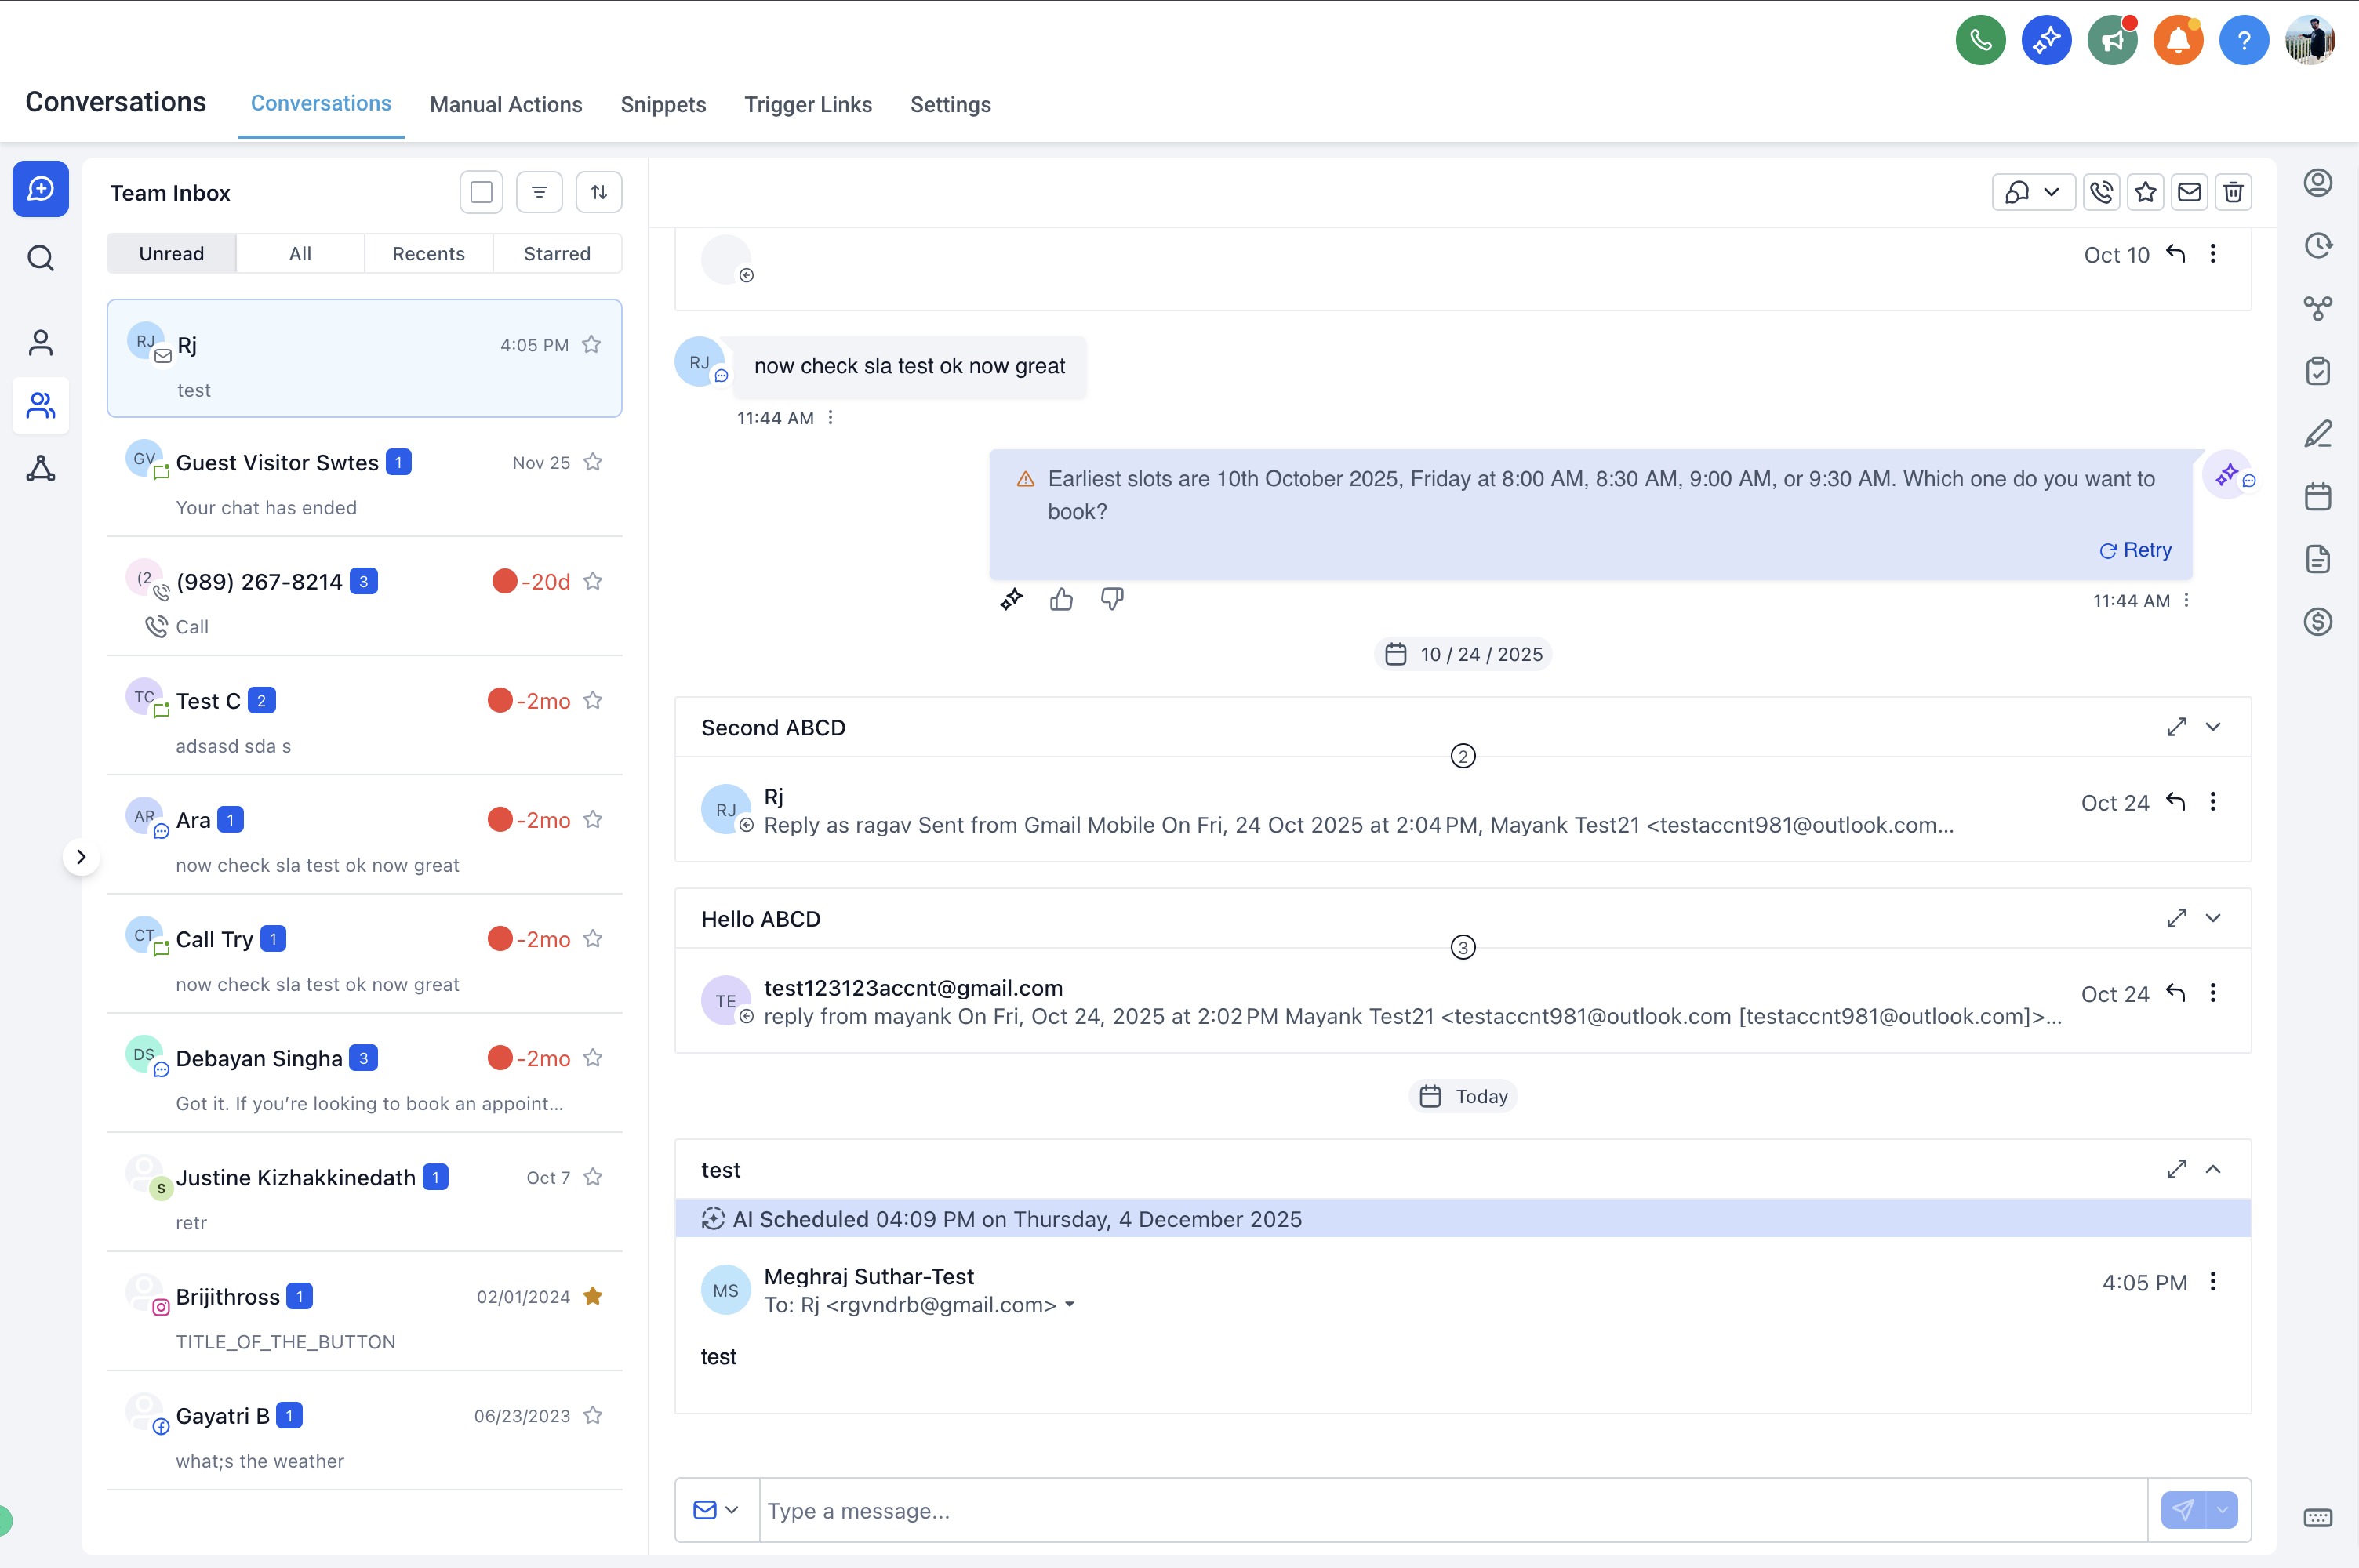This screenshot has width=2359, height=1568.
Task: Star the Guest Visitor Swtes conversation
Action: [593, 462]
